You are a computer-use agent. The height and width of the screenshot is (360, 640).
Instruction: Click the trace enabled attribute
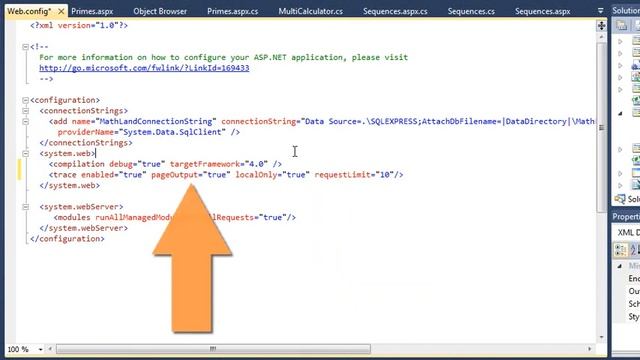pos(113,174)
